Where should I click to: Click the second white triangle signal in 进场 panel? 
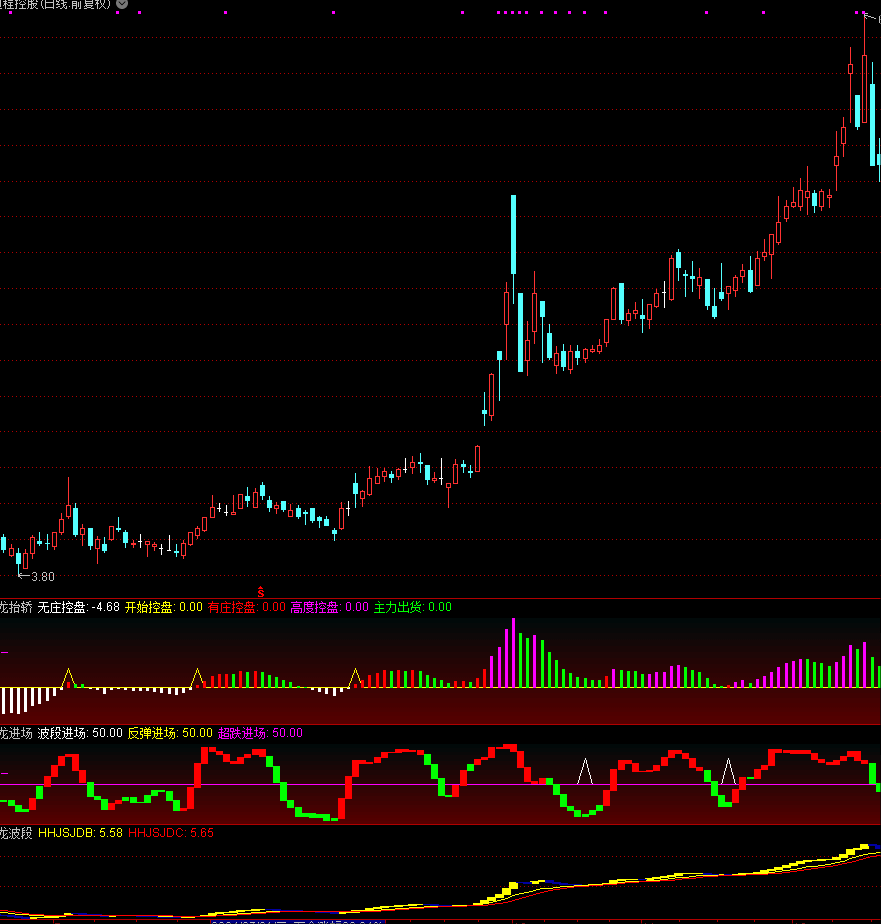729,771
